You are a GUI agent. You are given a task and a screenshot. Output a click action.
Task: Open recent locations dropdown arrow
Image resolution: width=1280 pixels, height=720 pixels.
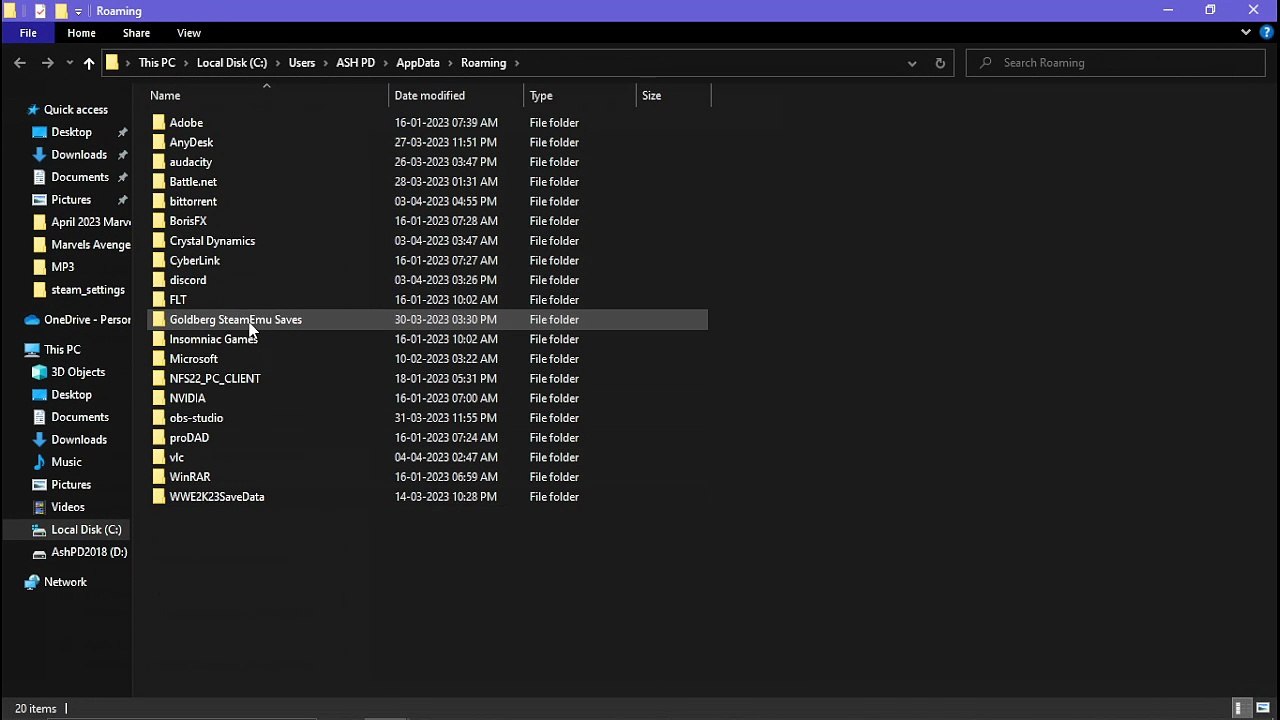tap(69, 63)
